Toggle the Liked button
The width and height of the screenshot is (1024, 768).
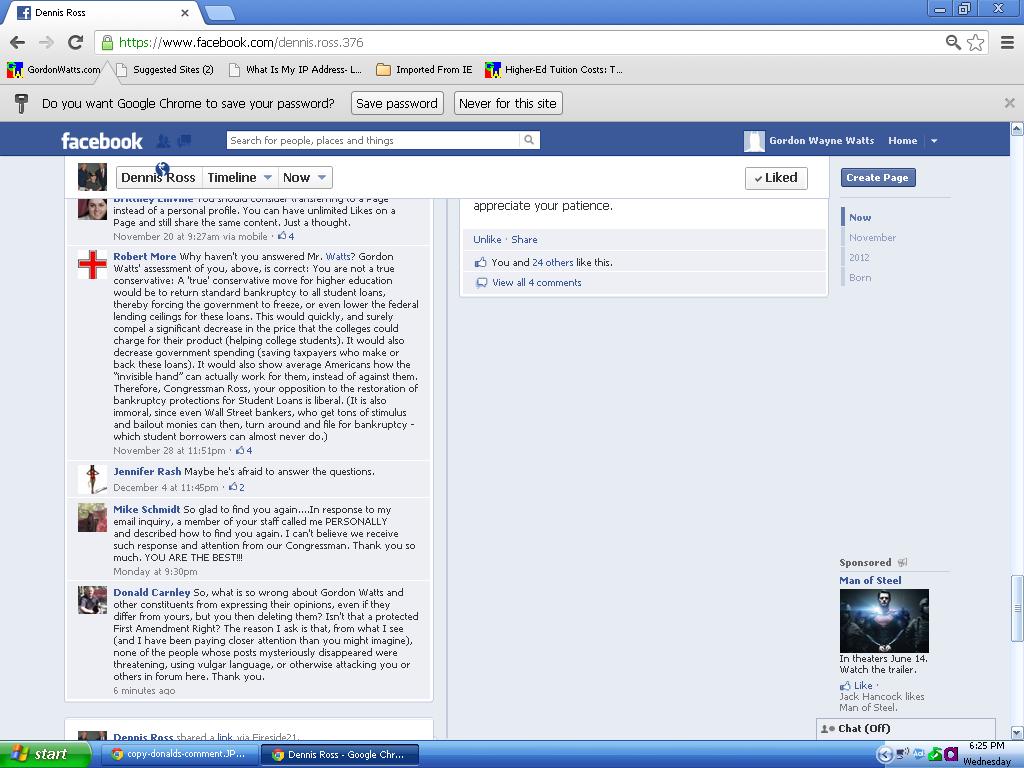[776, 178]
